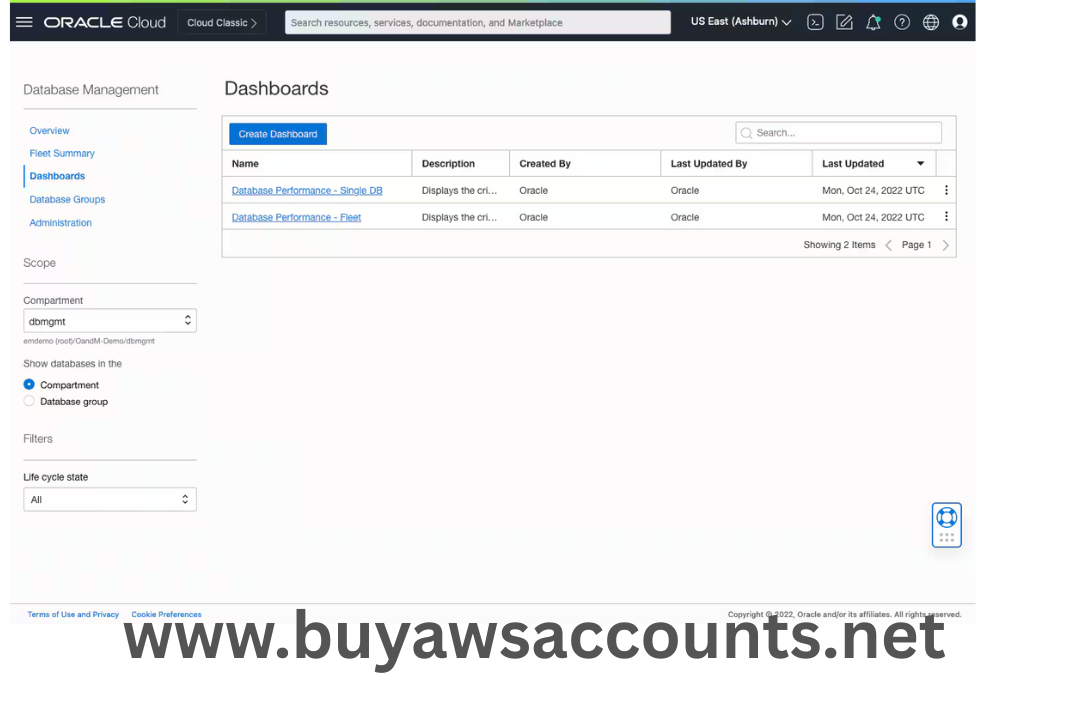The width and height of the screenshot is (1080, 720).
Task: Focus the dashboards table Search field
Action: (838, 132)
